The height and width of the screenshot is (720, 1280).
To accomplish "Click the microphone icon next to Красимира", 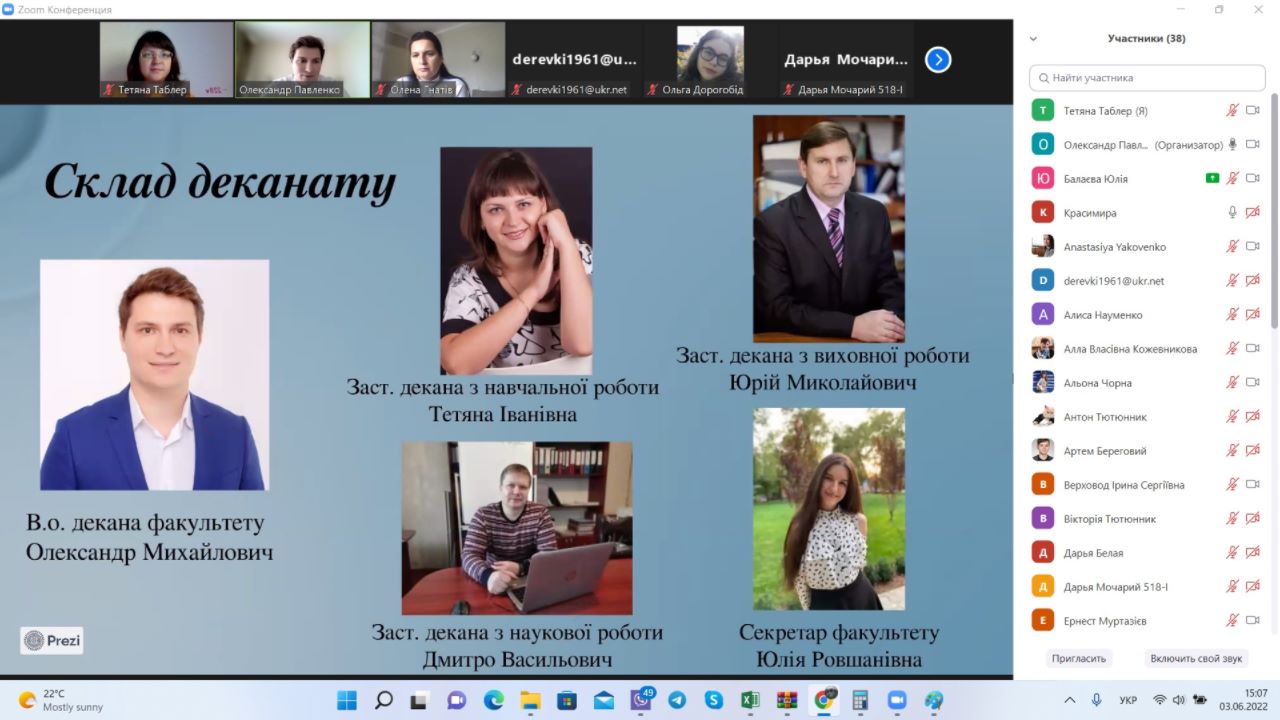I will point(1233,213).
